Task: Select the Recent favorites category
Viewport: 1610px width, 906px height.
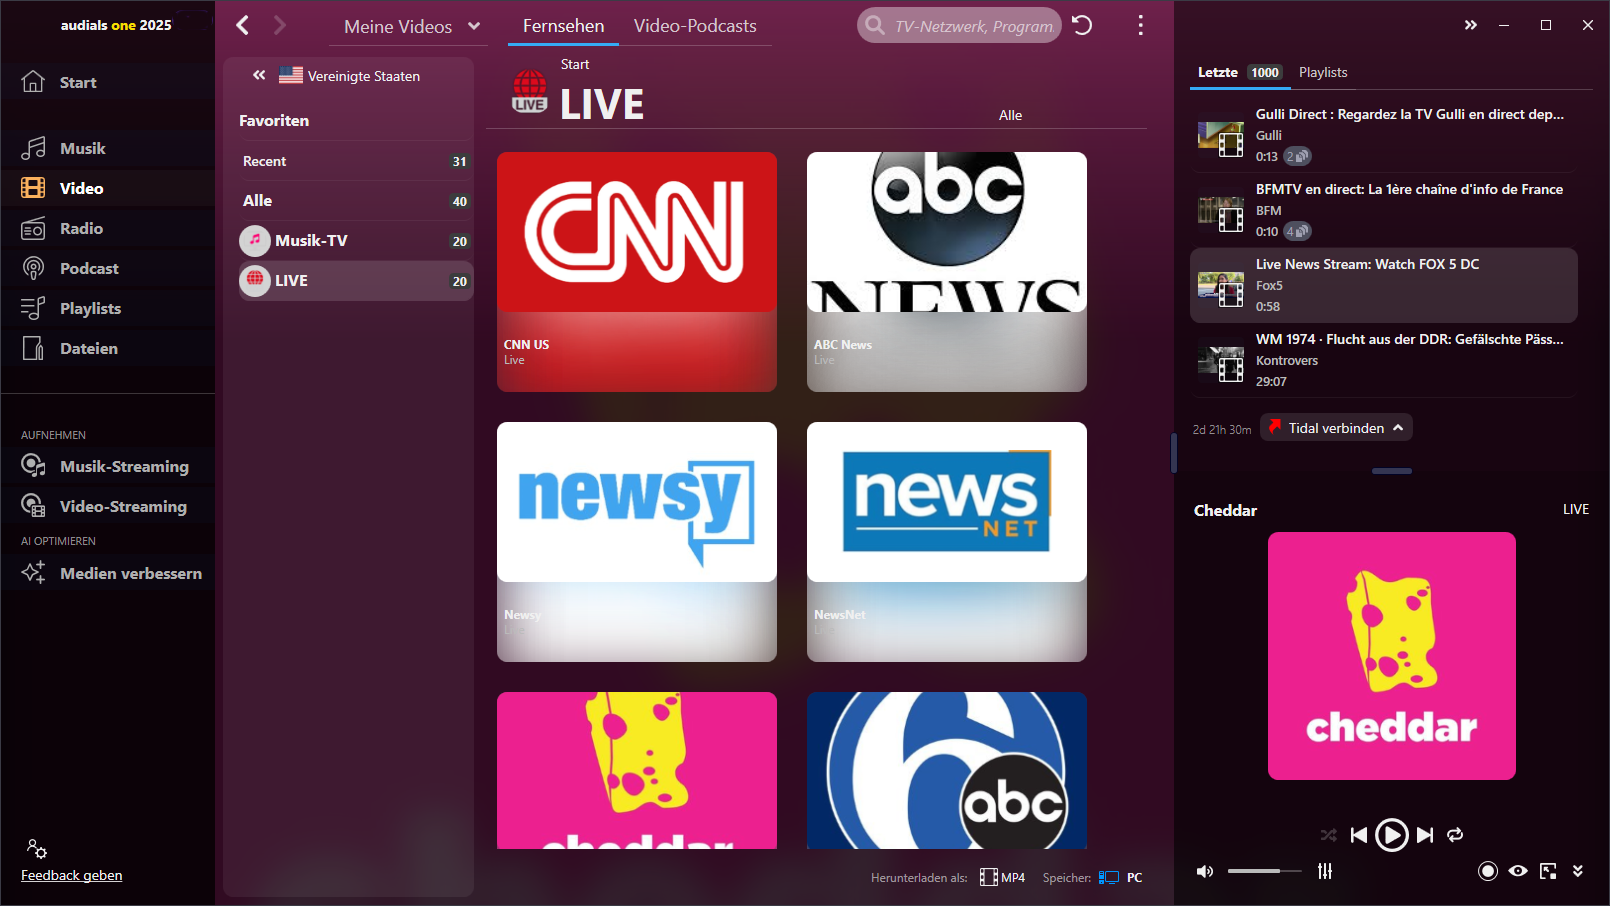Action: tap(355, 161)
